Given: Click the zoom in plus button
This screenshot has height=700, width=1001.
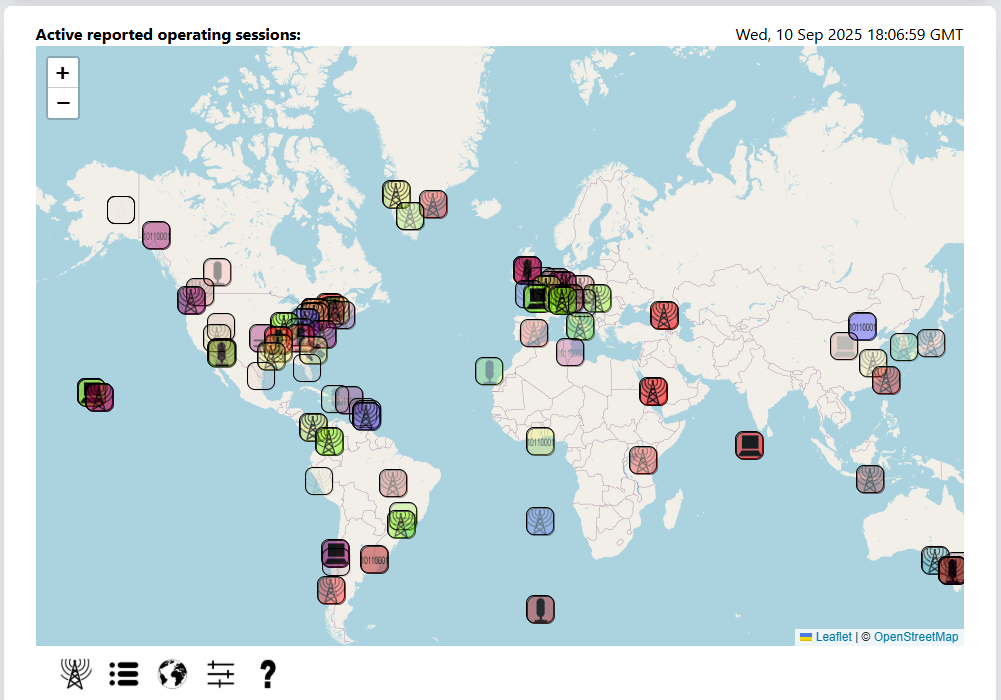Looking at the screenshot, I should 63,73.
